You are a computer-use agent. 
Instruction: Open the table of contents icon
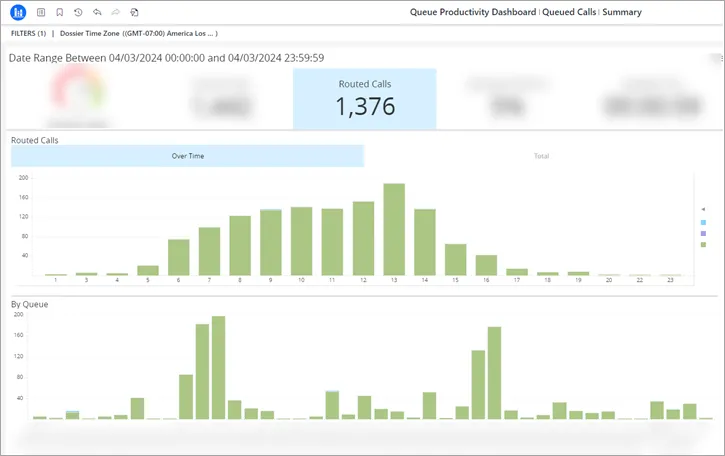pos(41,12)
